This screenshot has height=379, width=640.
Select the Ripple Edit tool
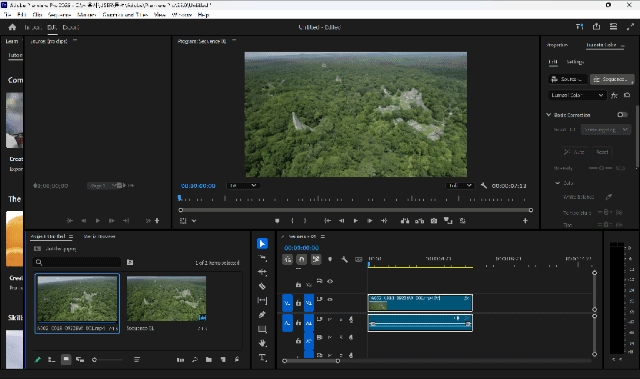(262, 272)
